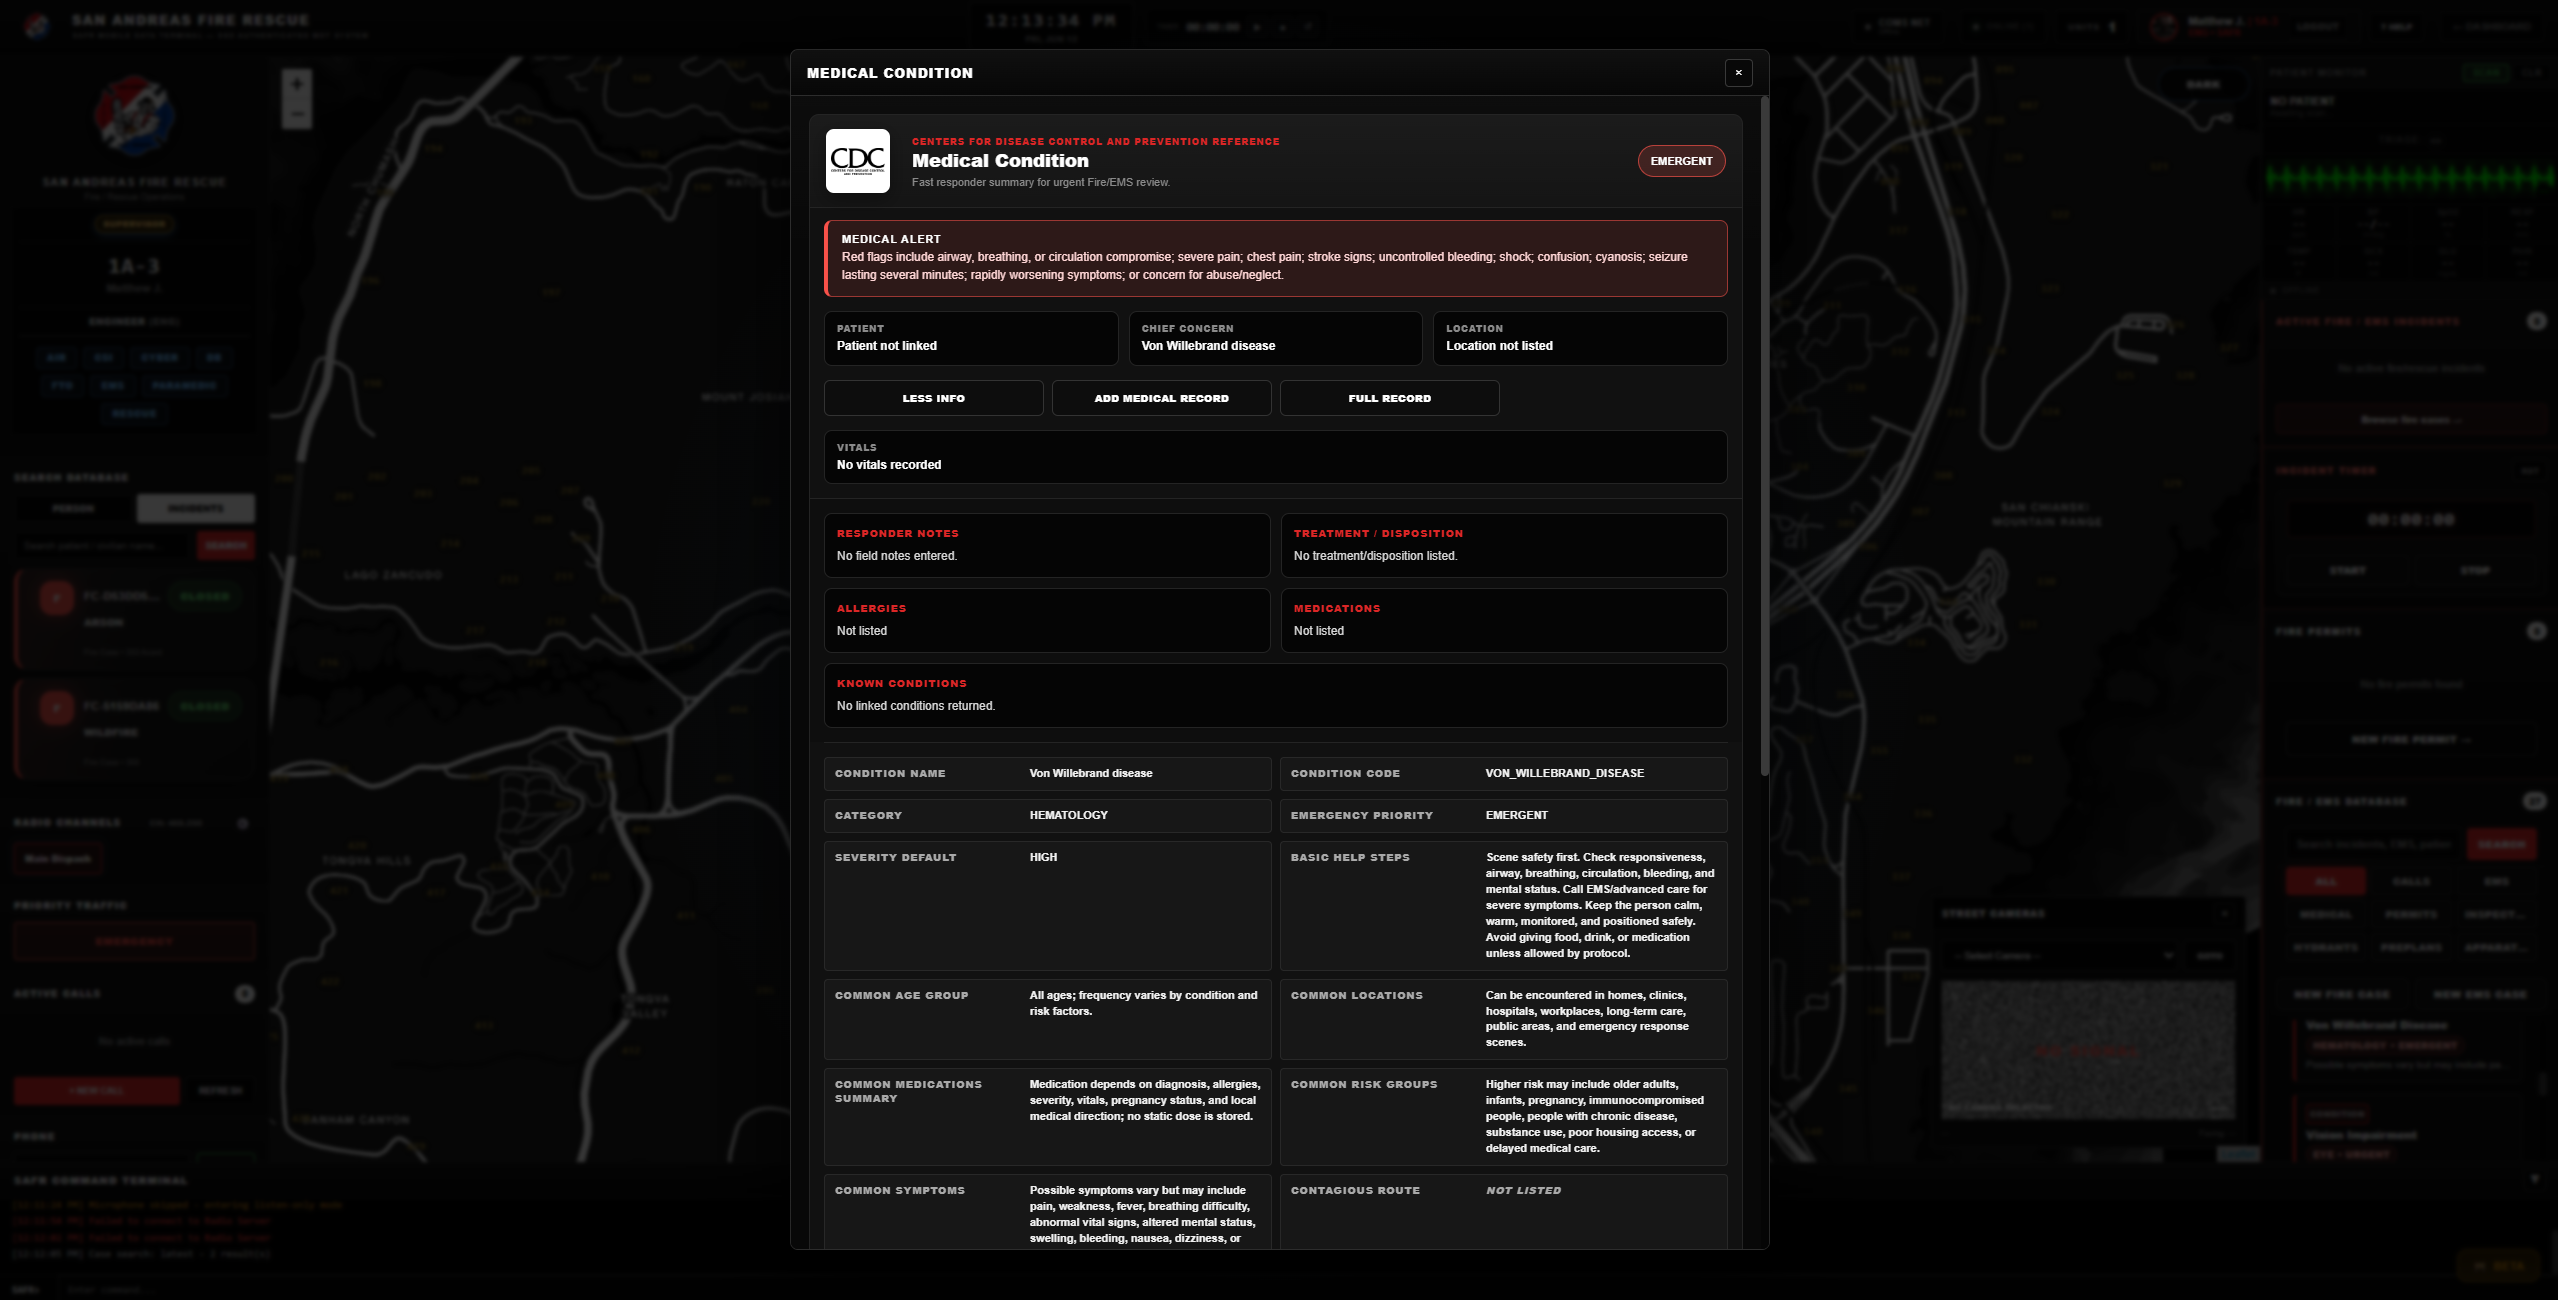Click the Fire/EMS database search field

click(2372, 845)
